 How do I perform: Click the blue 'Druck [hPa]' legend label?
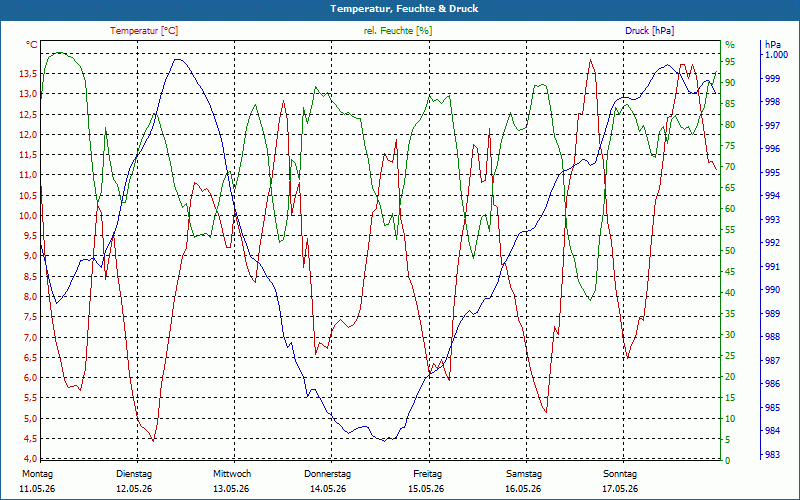[x=649, y=31]
